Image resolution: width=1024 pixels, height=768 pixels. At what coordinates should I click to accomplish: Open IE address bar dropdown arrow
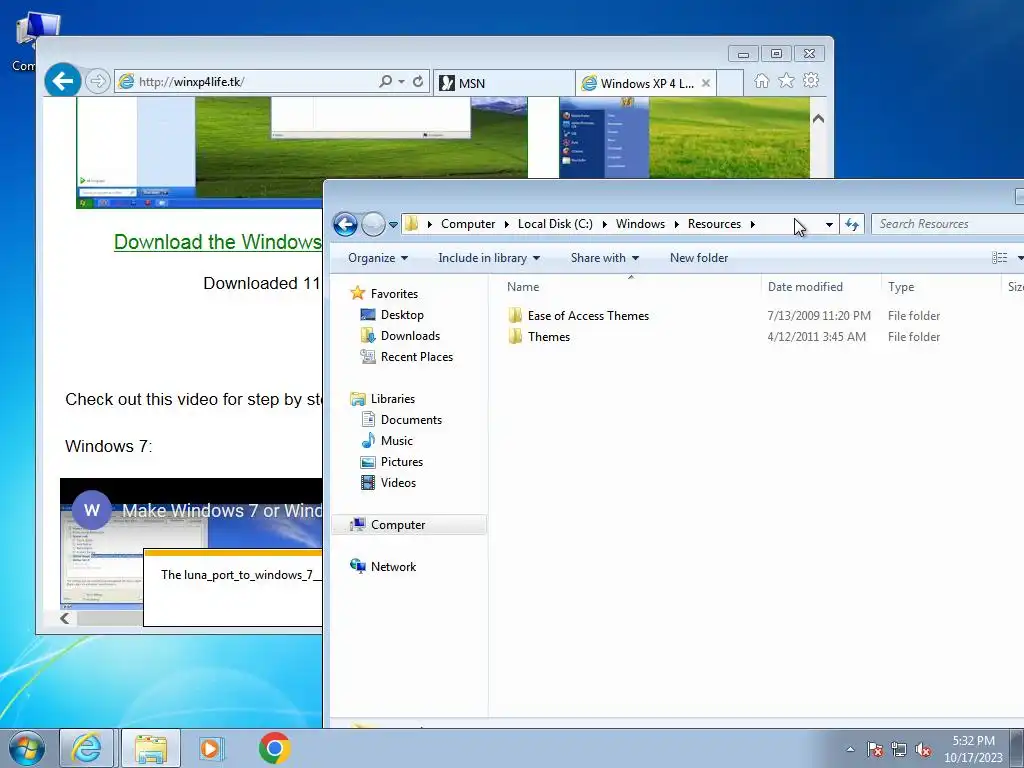[401, 82]
